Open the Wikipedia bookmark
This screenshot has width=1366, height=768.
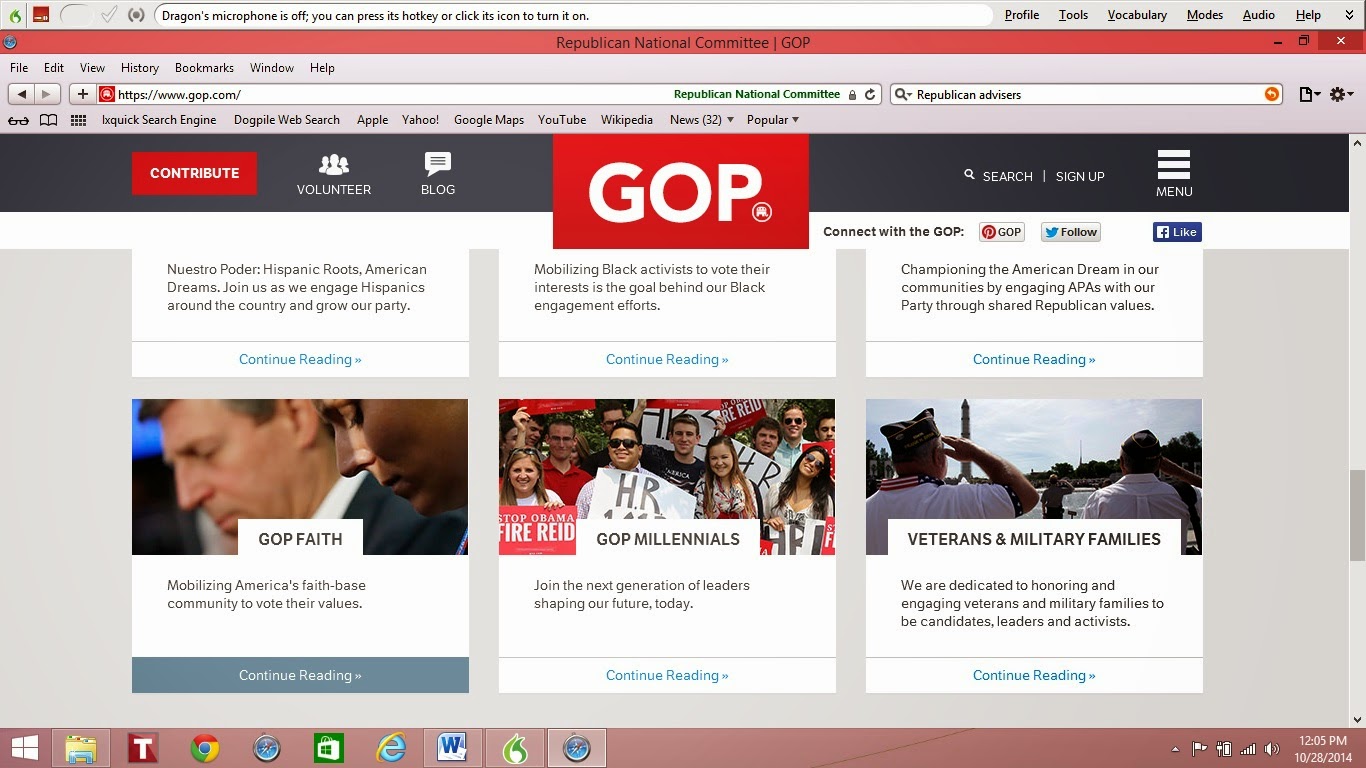coord(627,120)
